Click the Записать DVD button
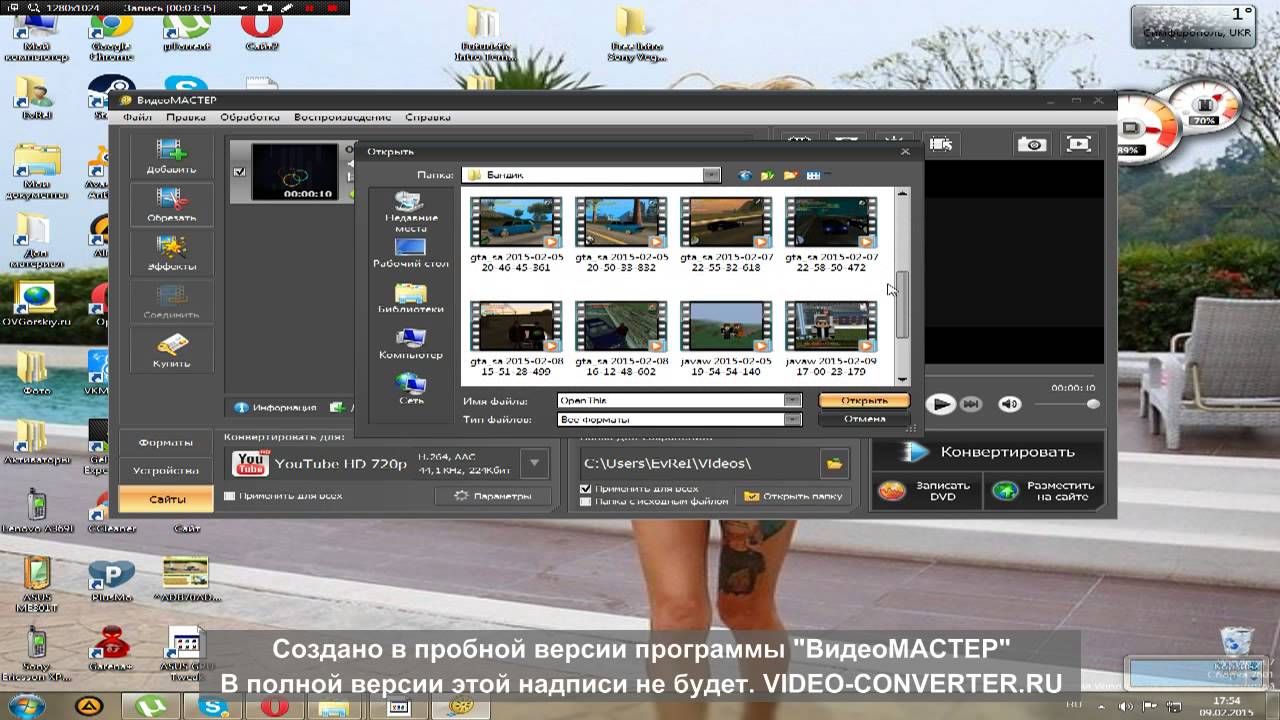Image resolution: width=1280 pixels, height=720 pixels. 927,491
